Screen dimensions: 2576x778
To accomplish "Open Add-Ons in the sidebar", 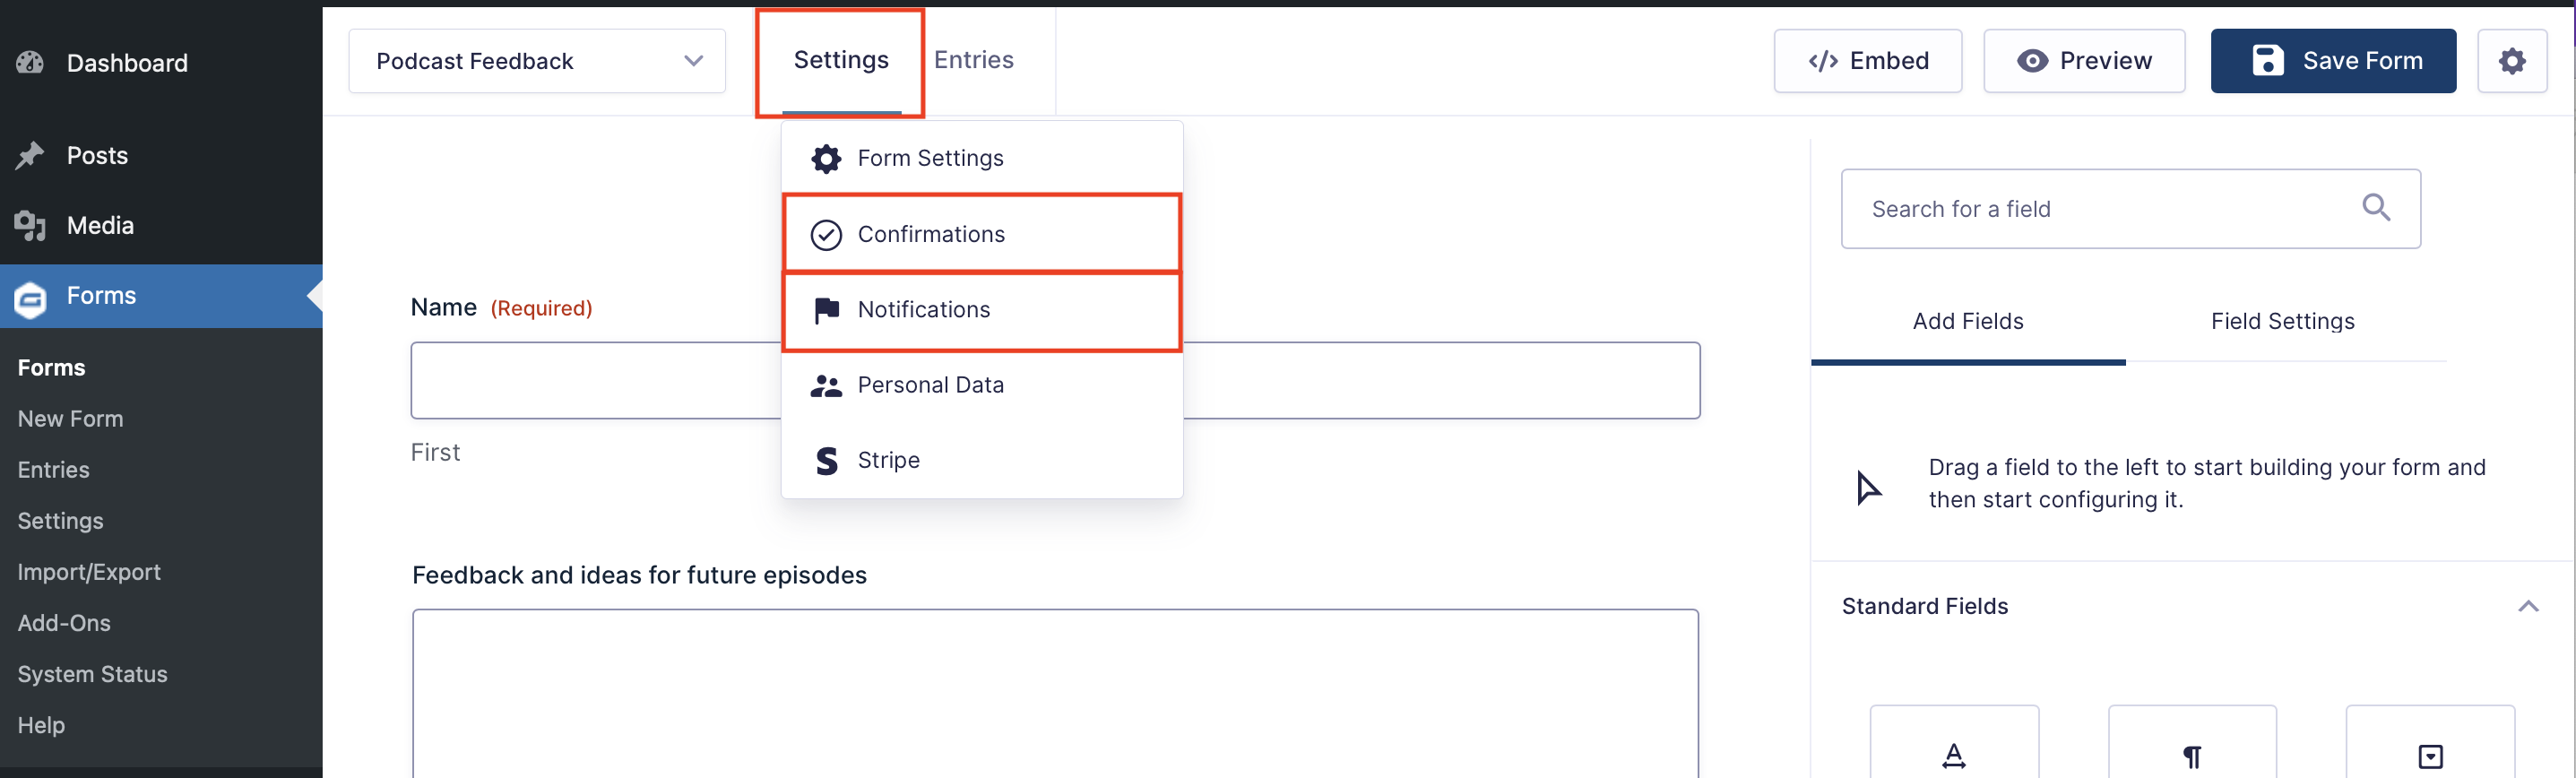I will tap(64, 623).
